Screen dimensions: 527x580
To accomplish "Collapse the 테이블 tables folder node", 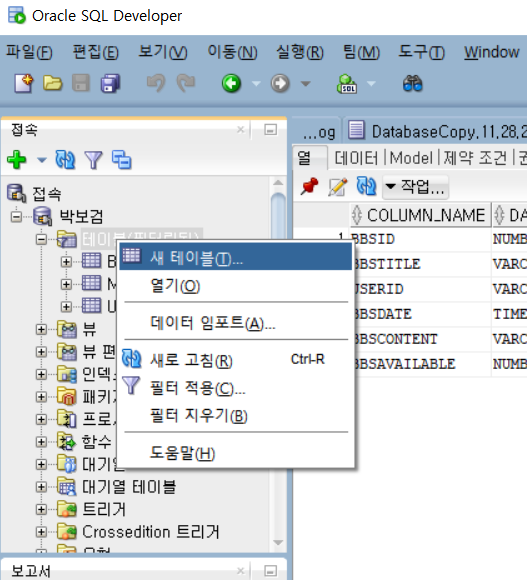I will (x=41, y=240).
